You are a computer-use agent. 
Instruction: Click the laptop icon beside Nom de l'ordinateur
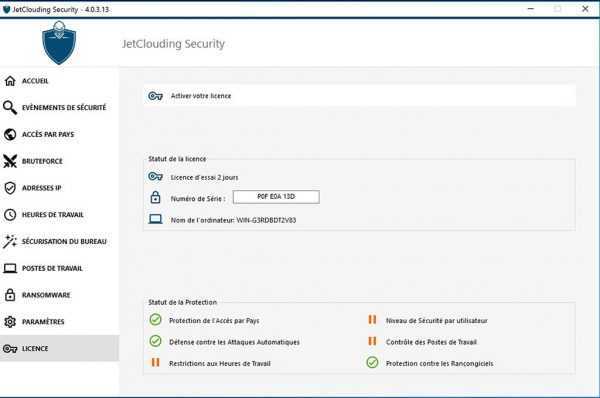(155, 219)
